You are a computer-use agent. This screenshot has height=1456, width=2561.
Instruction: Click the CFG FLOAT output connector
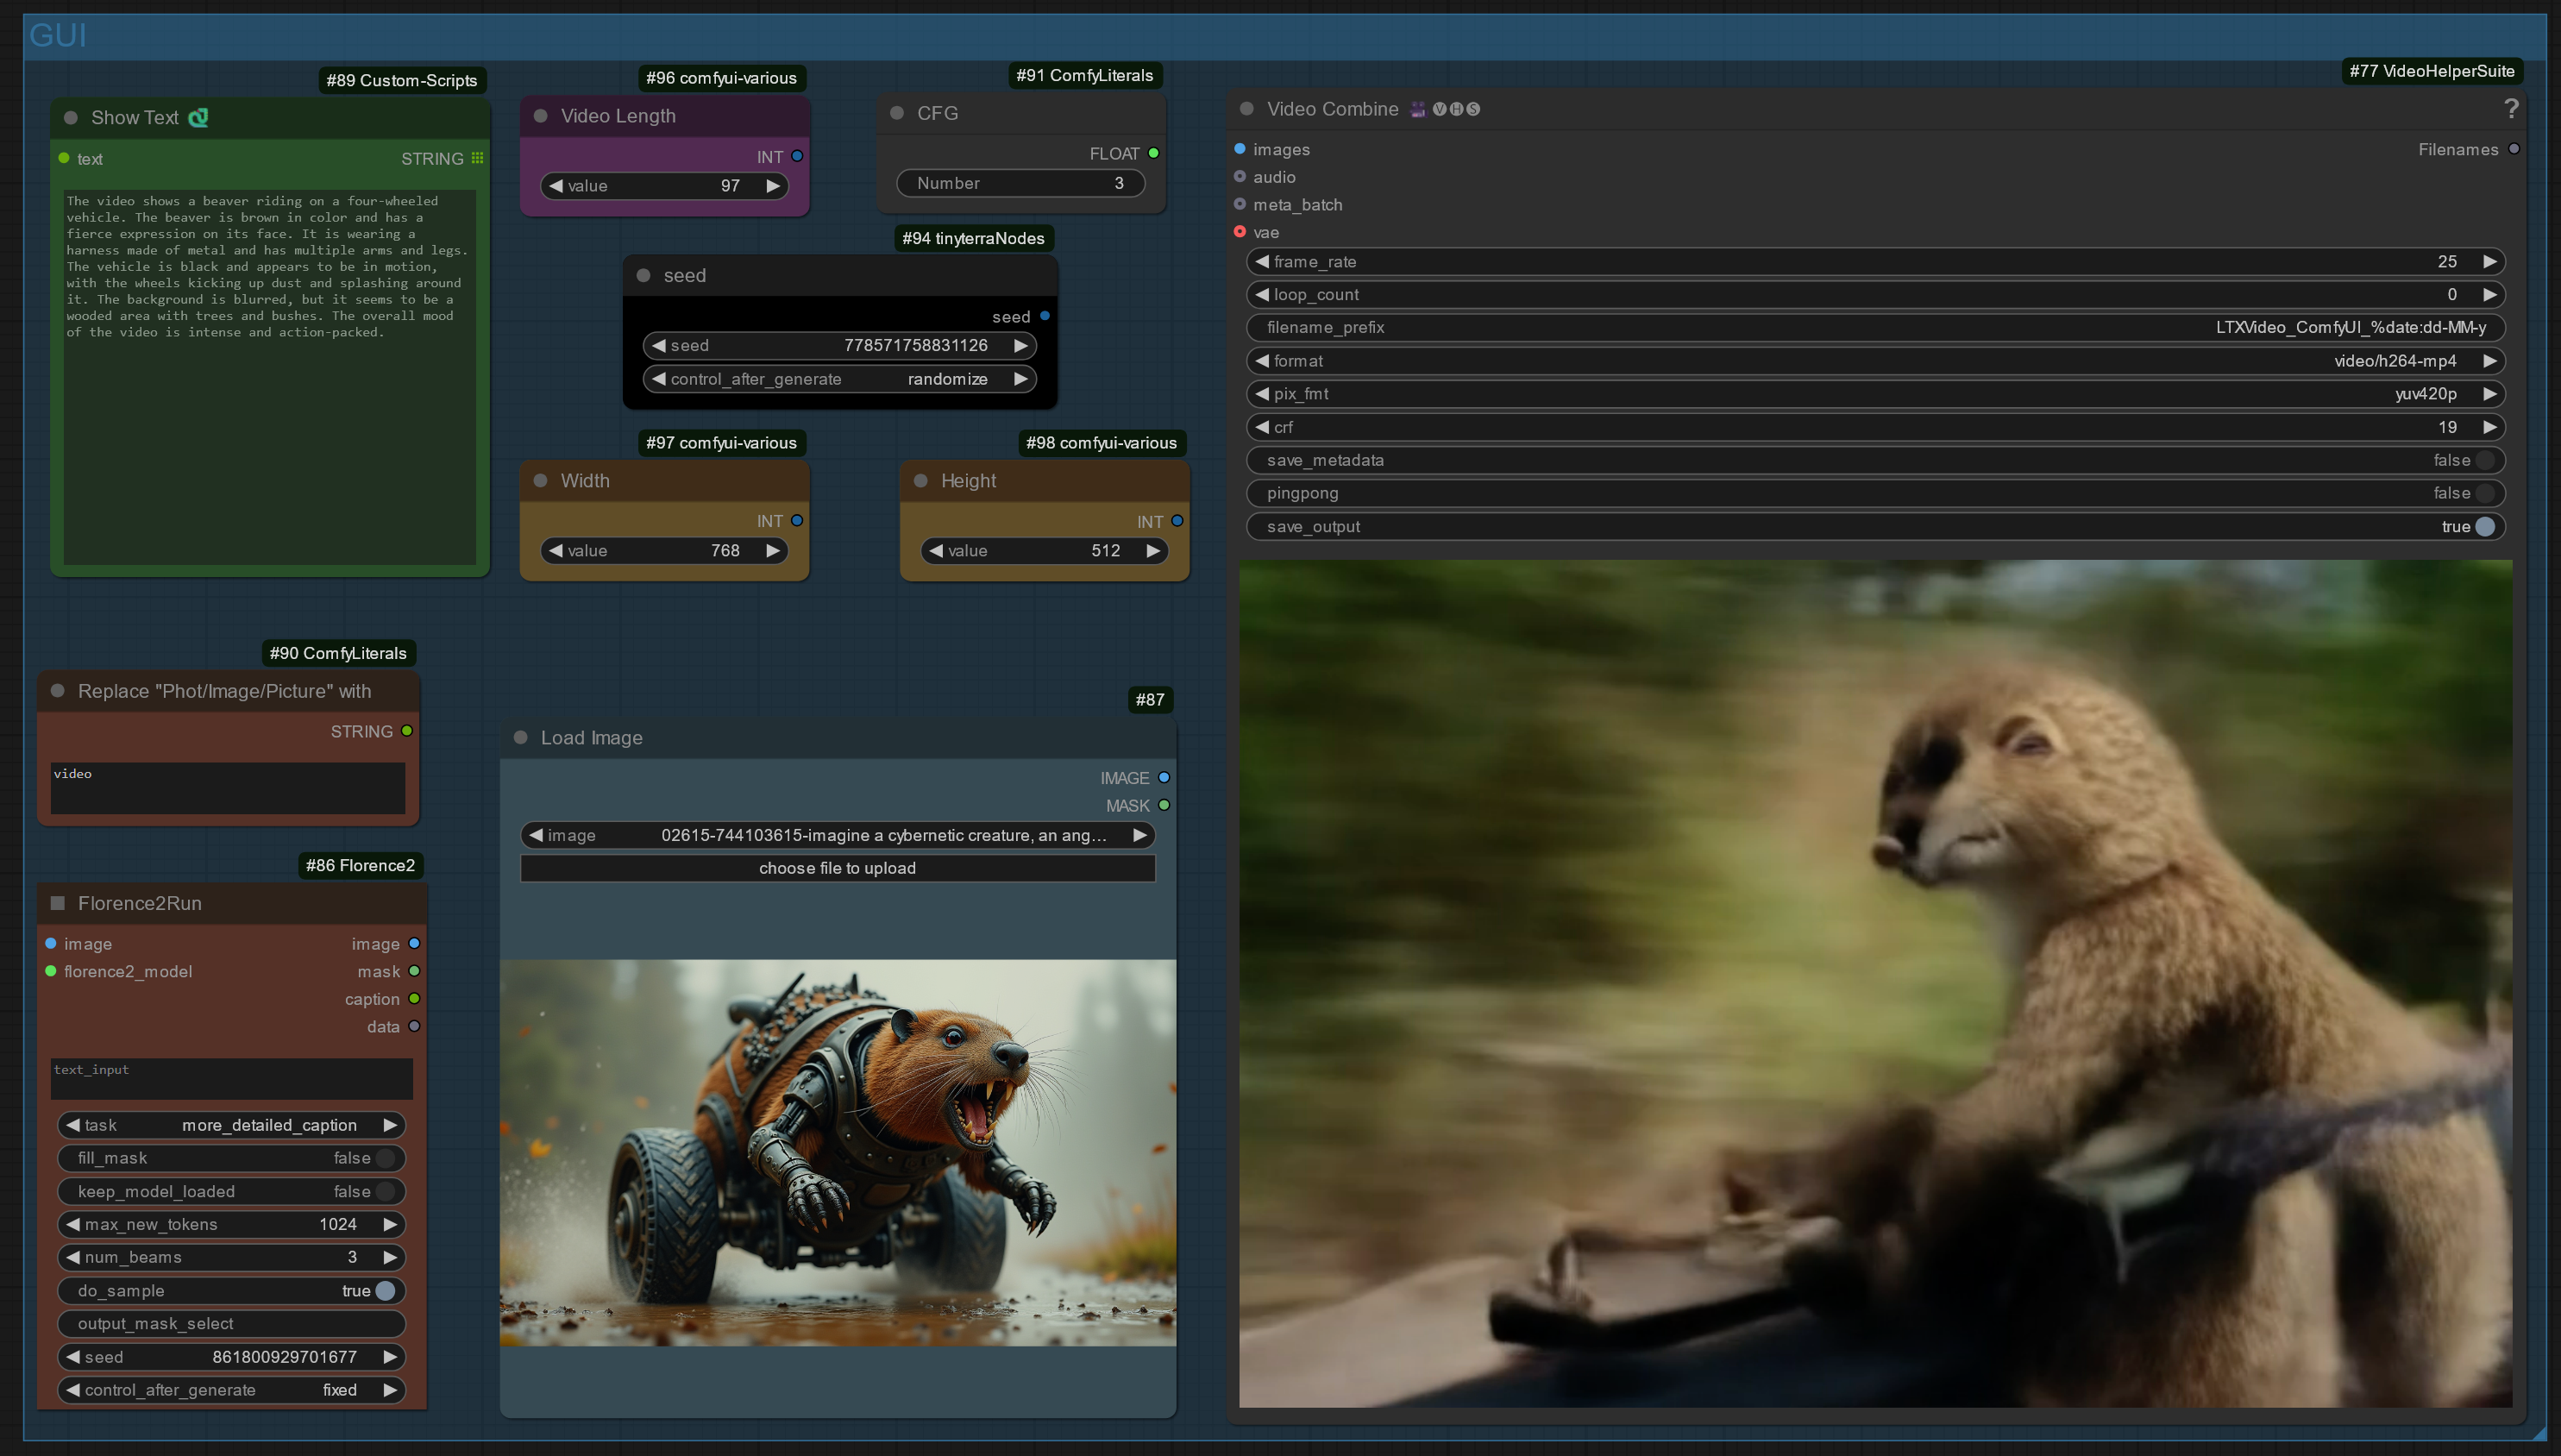1153,153
